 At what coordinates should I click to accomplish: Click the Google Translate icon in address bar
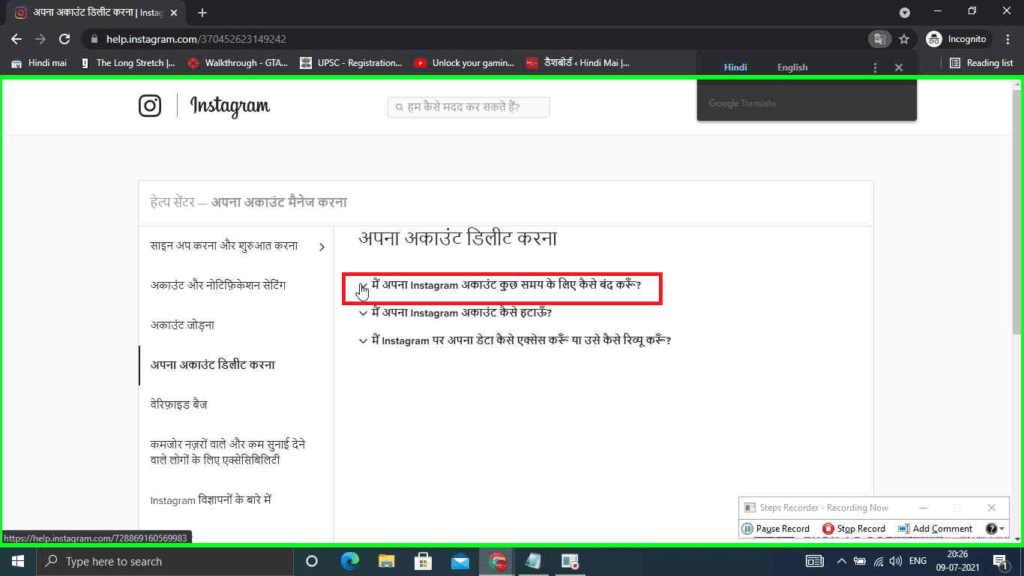(x=880, y=39)
